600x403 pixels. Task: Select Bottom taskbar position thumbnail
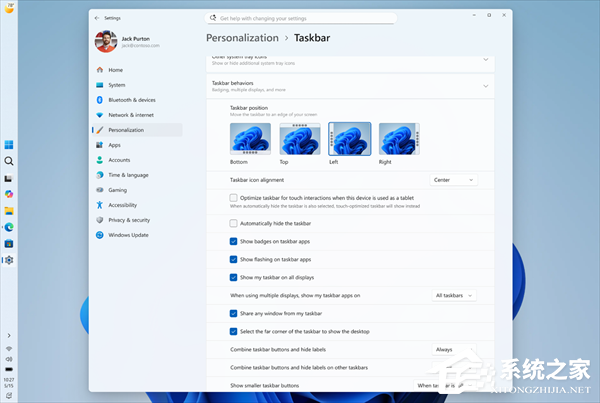point(250,139)
